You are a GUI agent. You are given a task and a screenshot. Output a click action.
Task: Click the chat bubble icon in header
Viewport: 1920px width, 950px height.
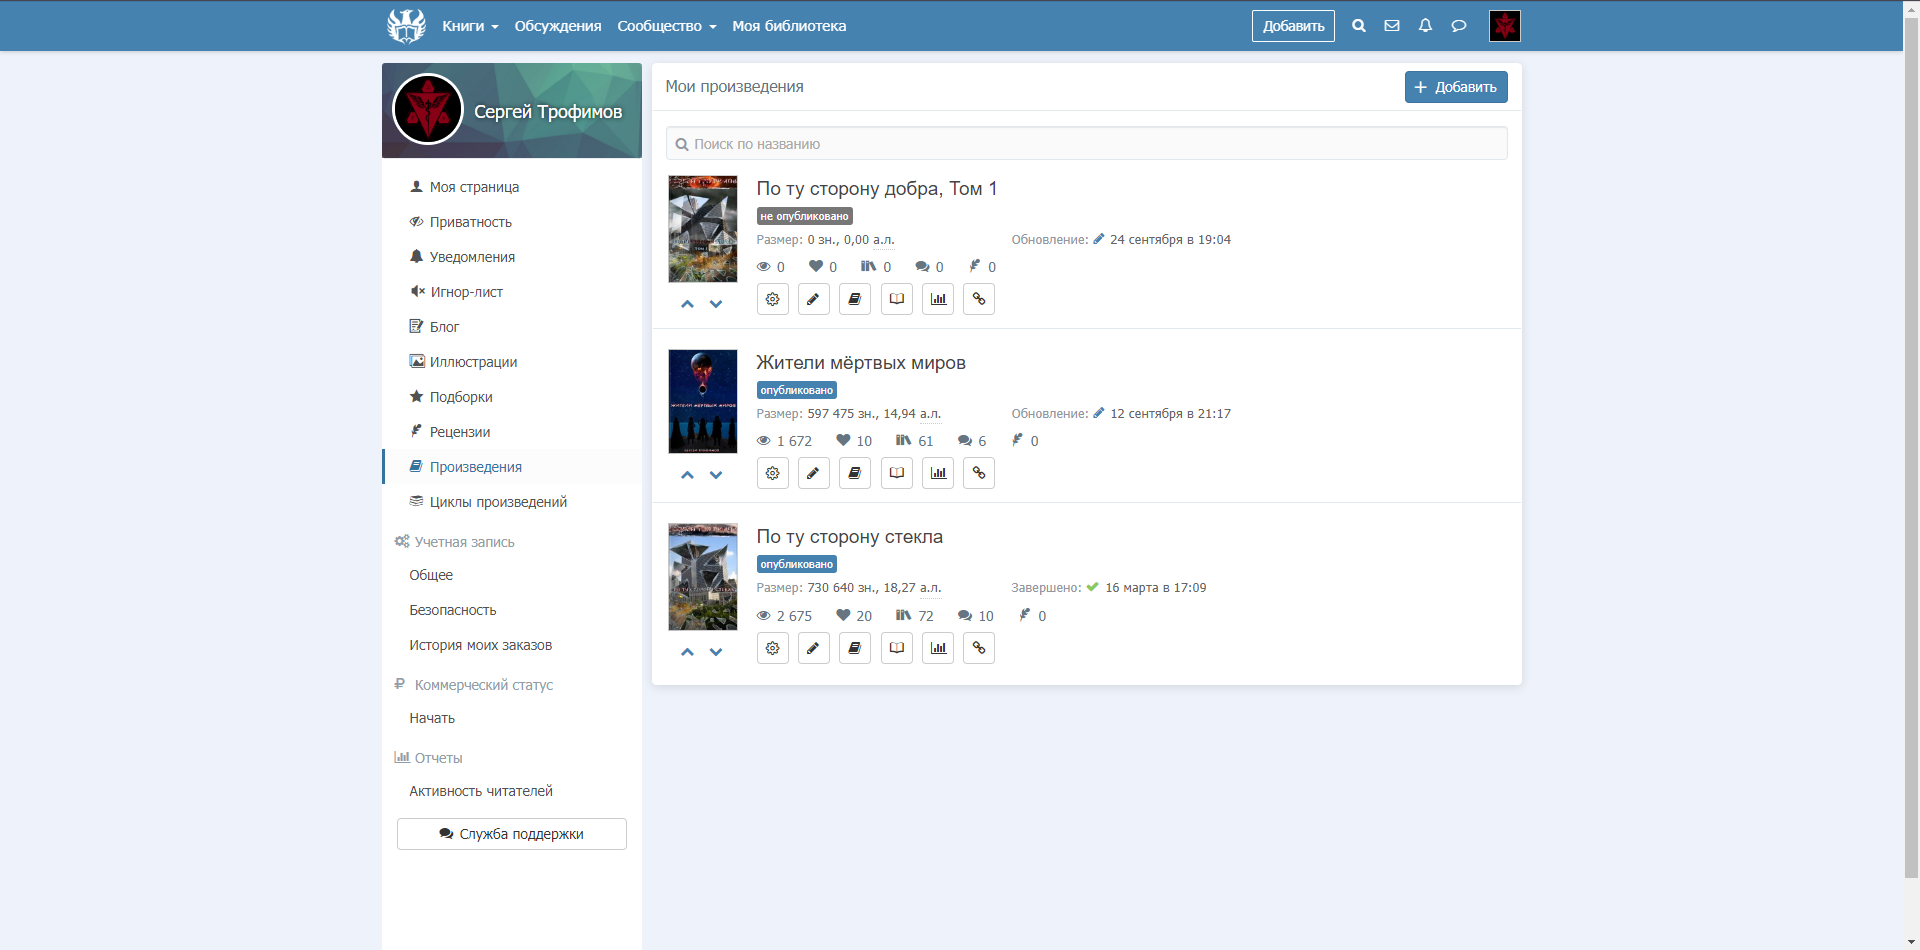(1459, 26)
